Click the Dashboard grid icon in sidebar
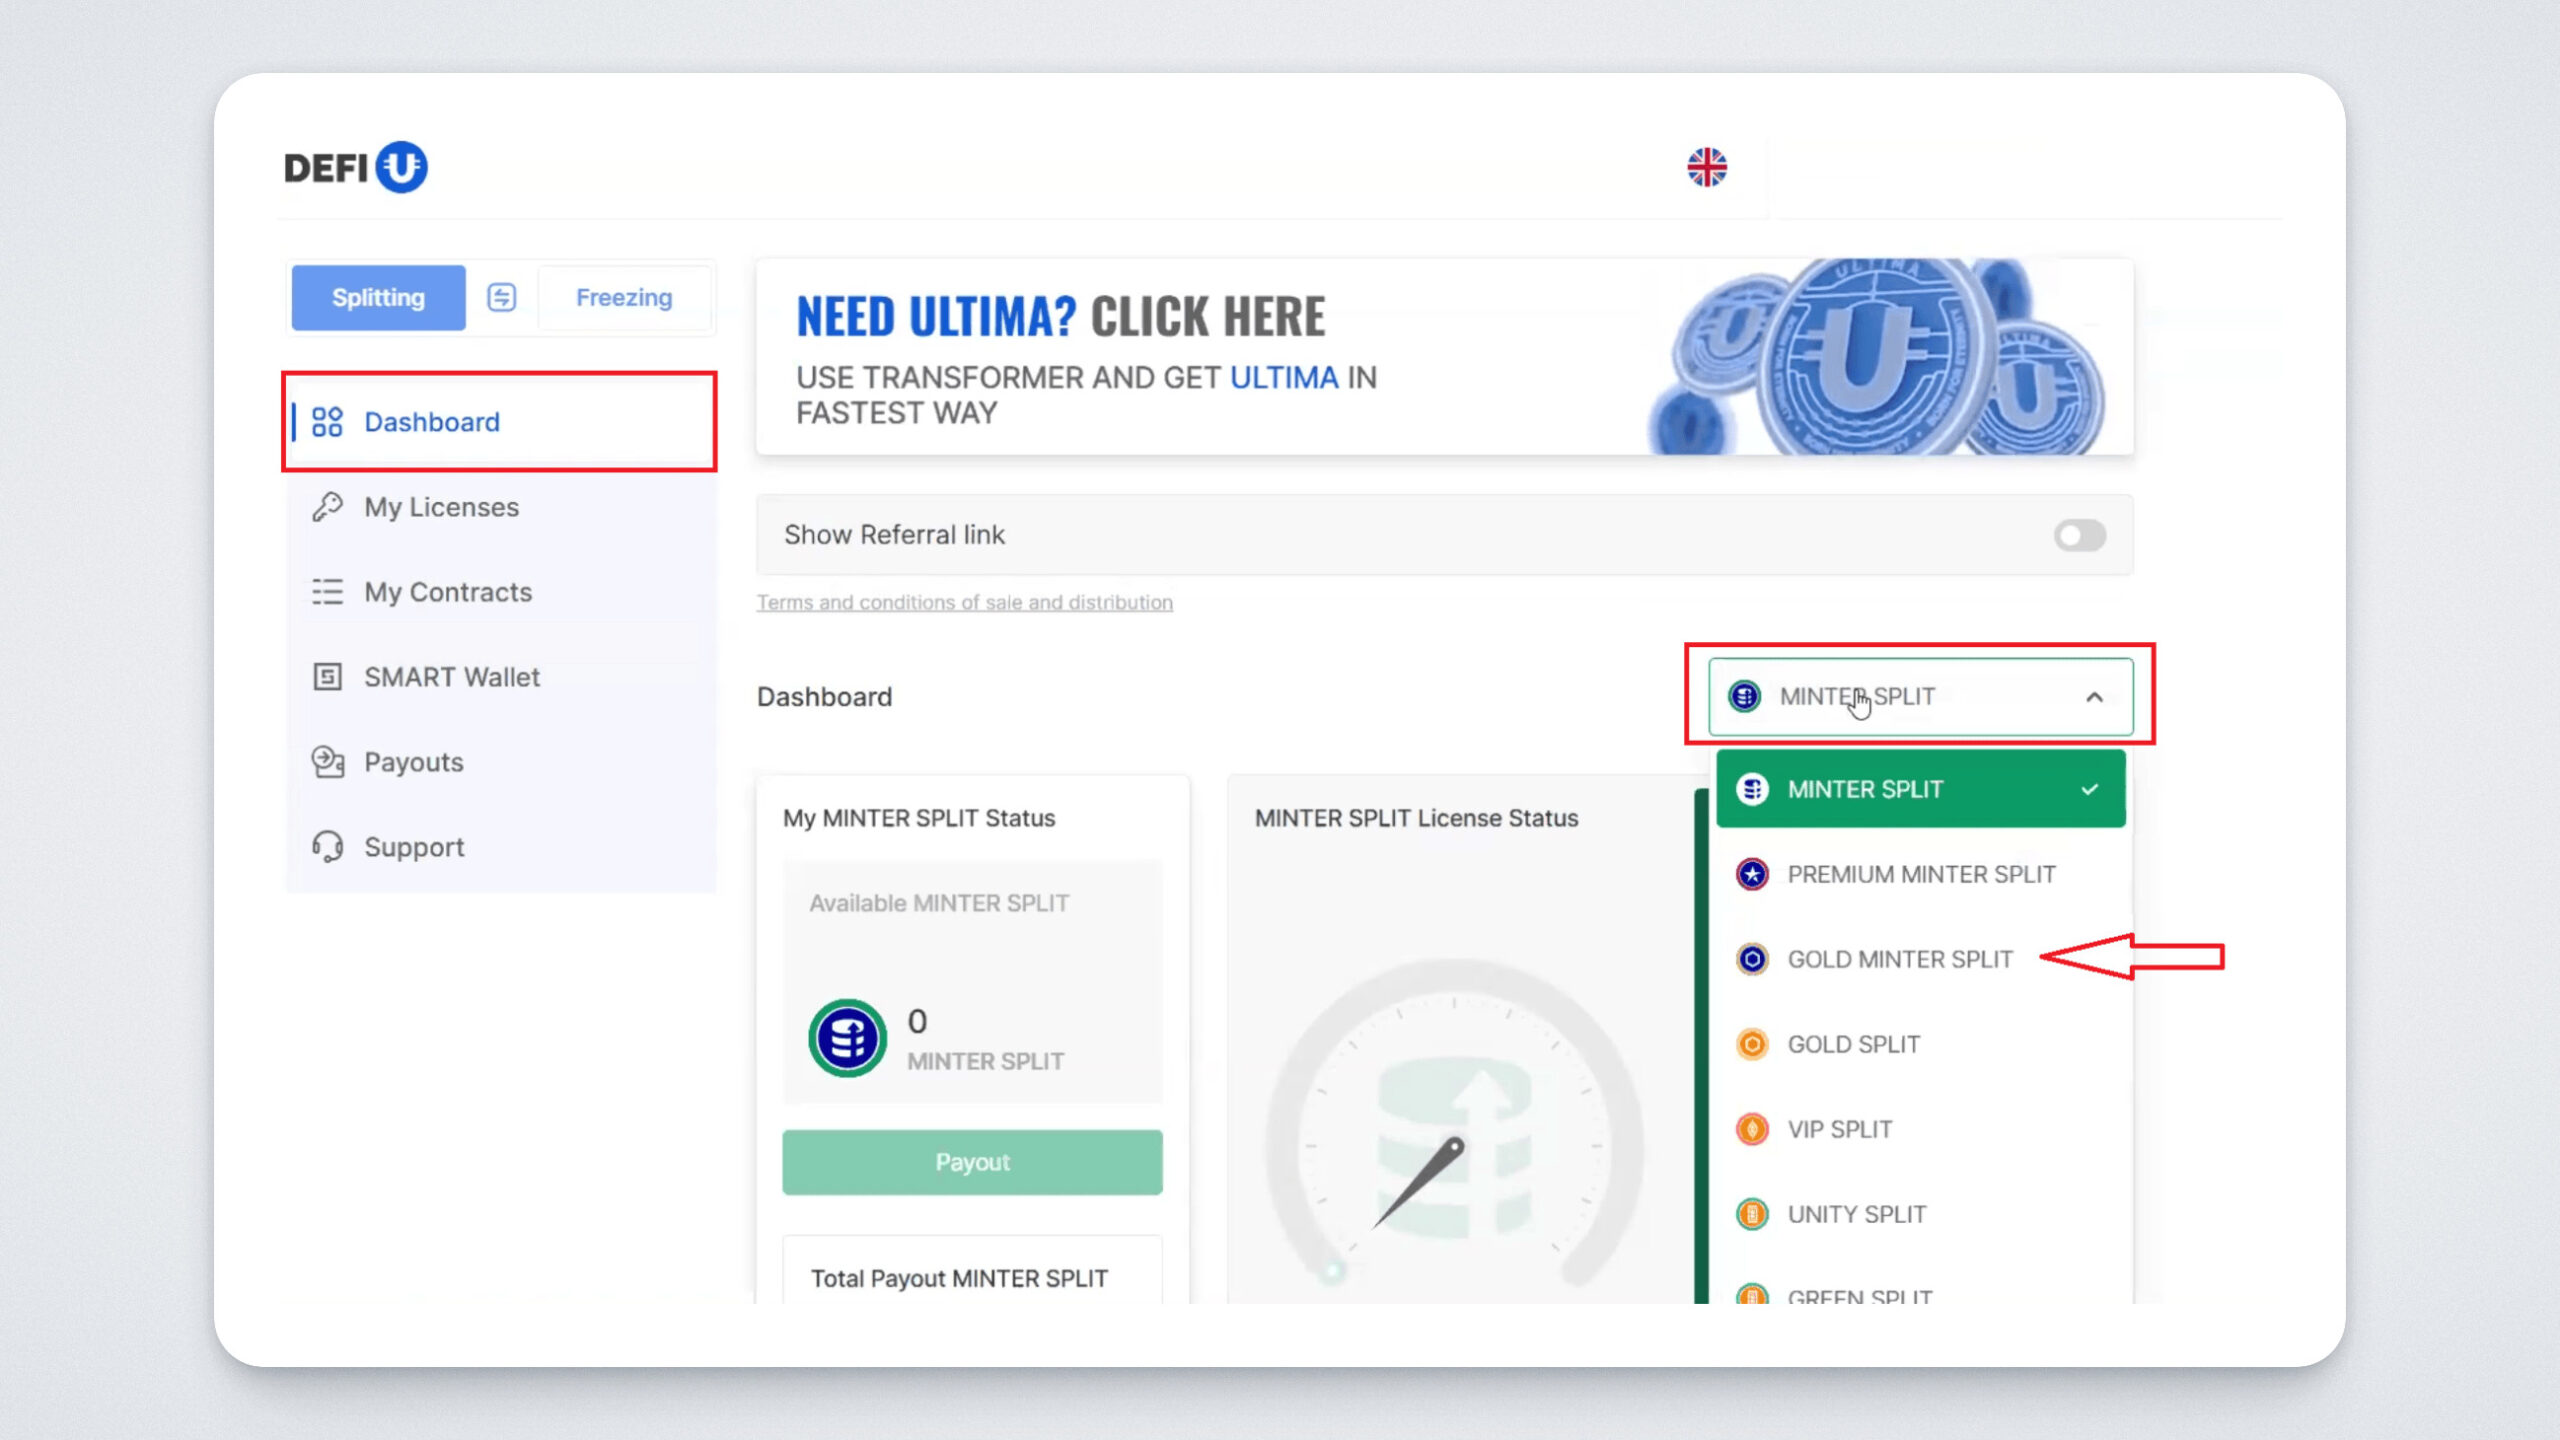The height and width of the screenshot is (1440, 2560). (327, 422)
